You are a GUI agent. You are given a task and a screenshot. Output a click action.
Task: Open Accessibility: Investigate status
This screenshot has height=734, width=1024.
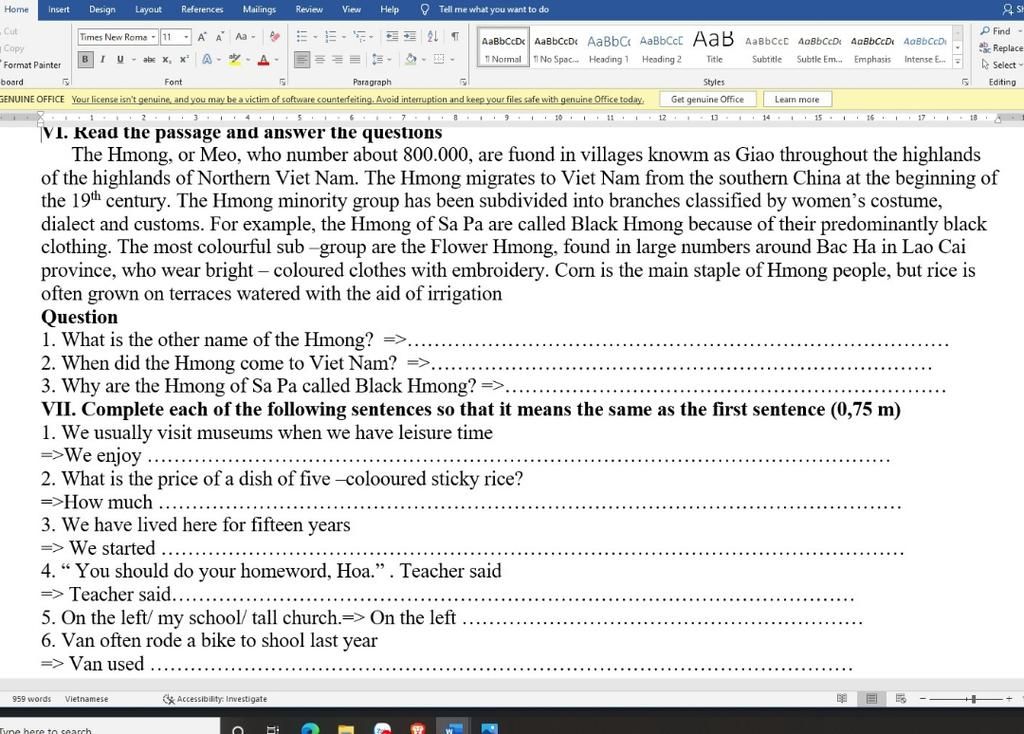[x=215, y=699]
